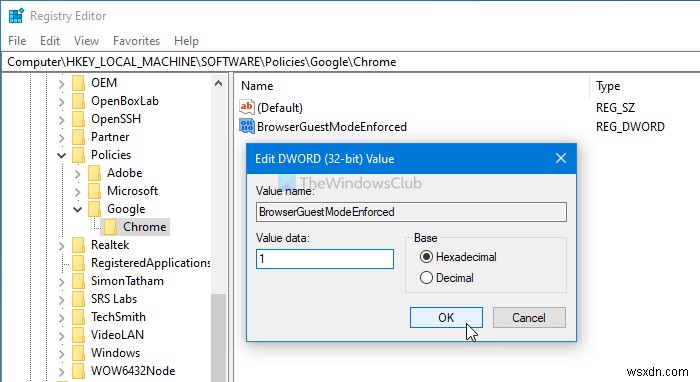Click the REG_DWORD type cell
Image resolution: width=700 pixels, height=382 pixels.
[630, 127]
